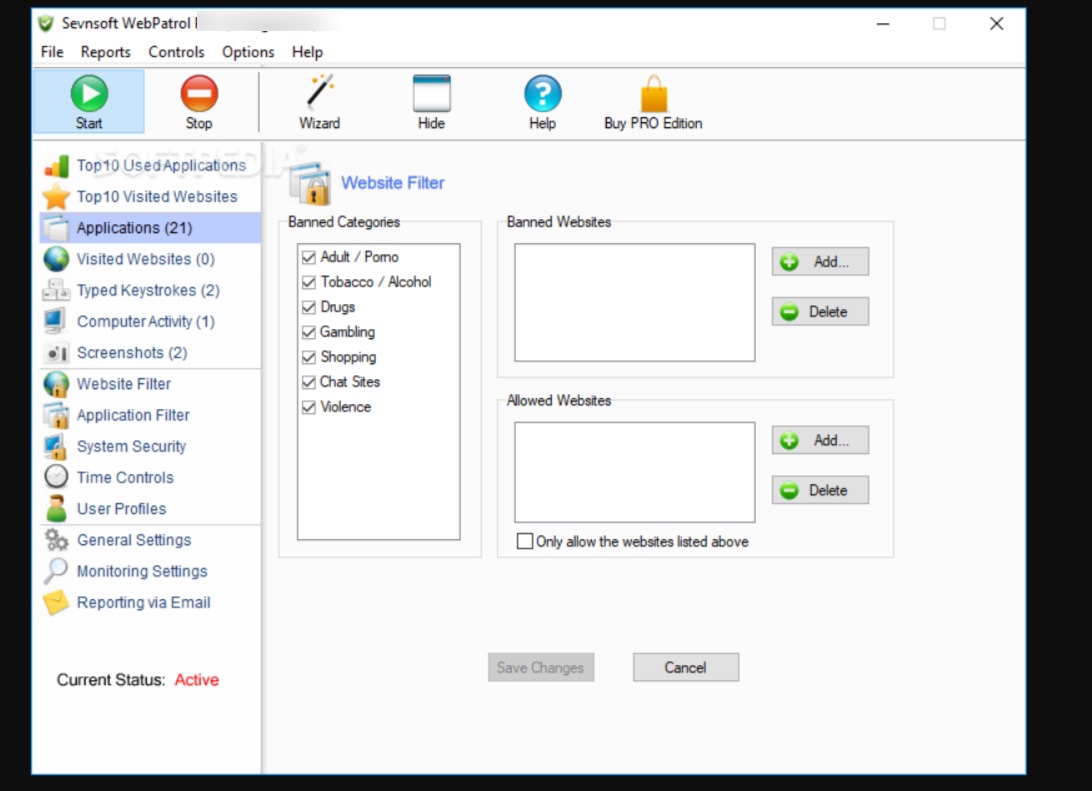Open the Wizard wand tool
Viewport: 1092px width, 791px height.
pos(320,93)
